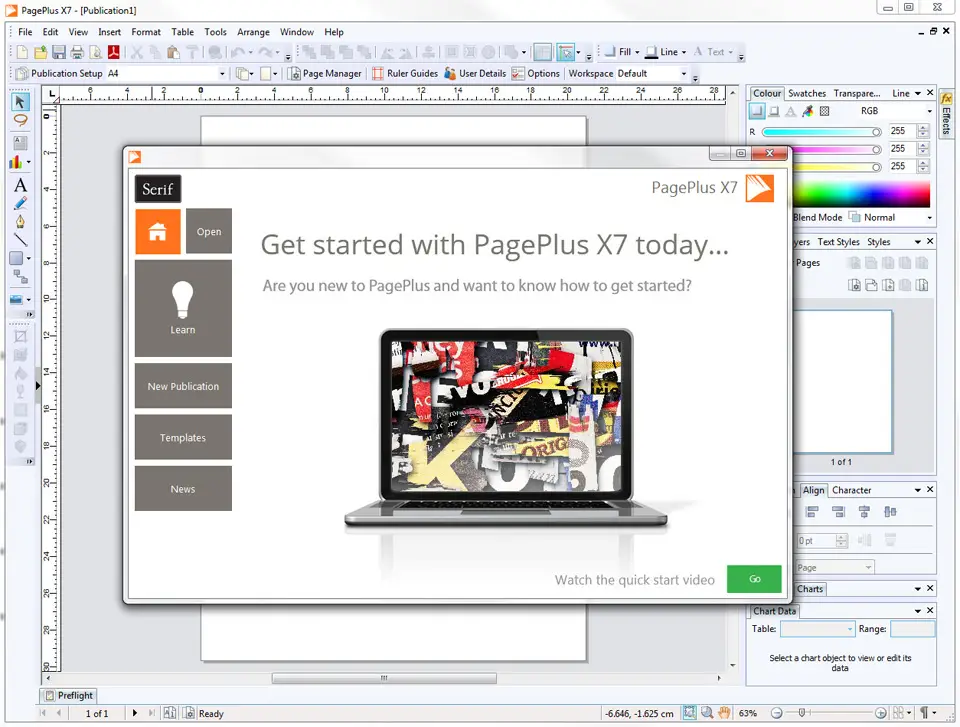Switch to the Character tab
This screenshot has width=960, height=727.
click(x=851, y=490)
